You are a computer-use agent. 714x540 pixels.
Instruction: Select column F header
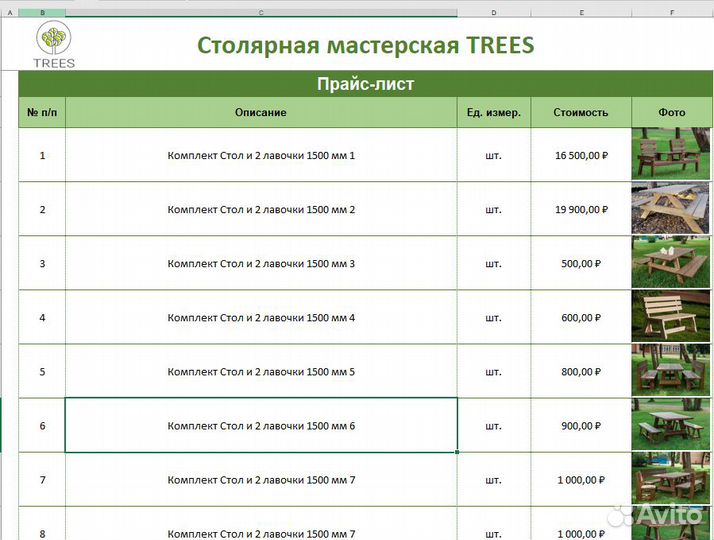[671, 13]
